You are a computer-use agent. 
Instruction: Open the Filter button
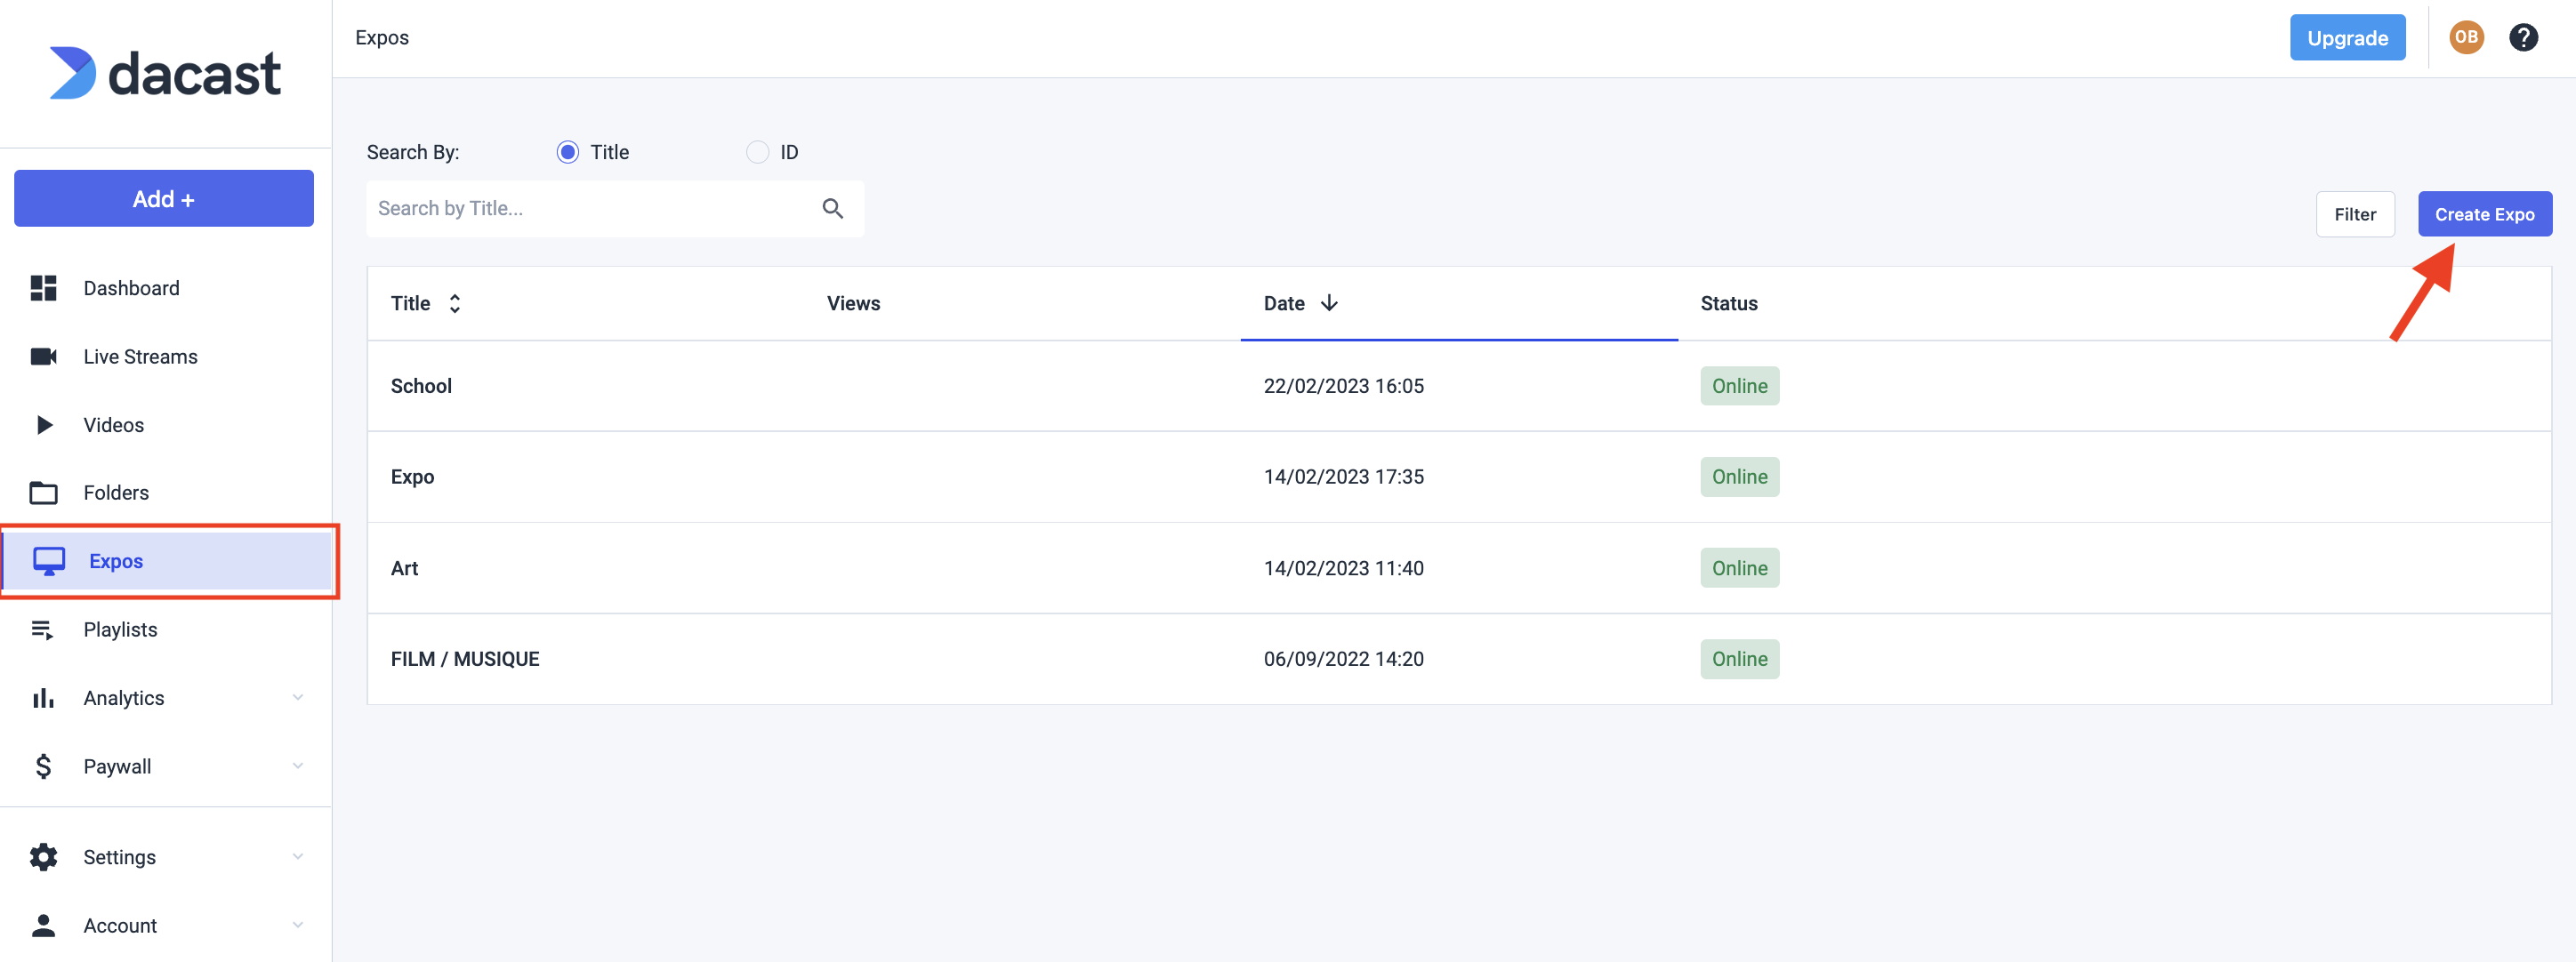tap(2355, 214)
